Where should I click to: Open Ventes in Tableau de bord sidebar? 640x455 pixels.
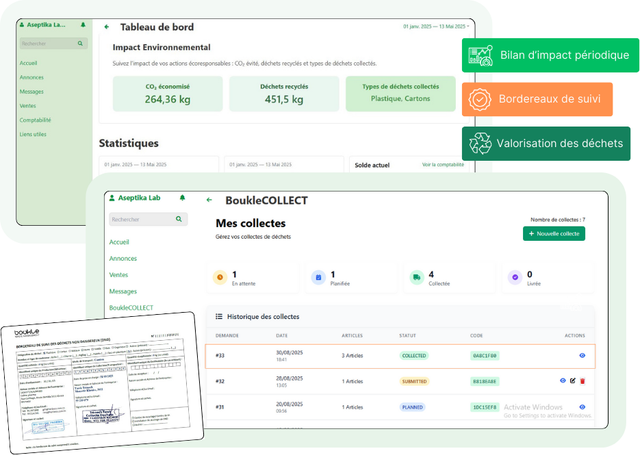28,106
